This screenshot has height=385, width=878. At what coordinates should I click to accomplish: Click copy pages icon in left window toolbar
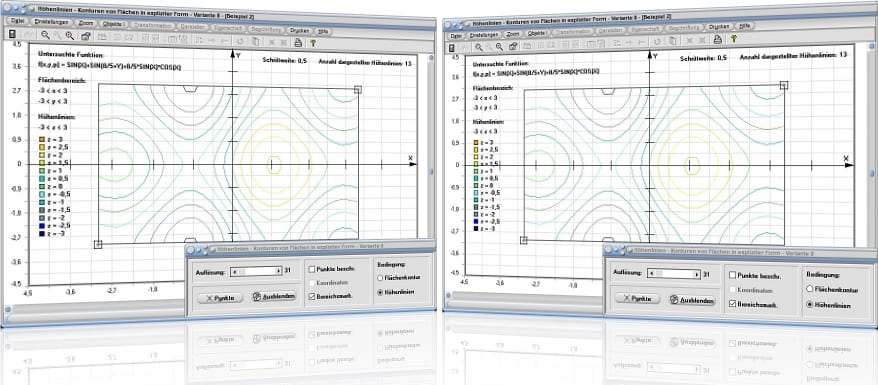[255, 41]
